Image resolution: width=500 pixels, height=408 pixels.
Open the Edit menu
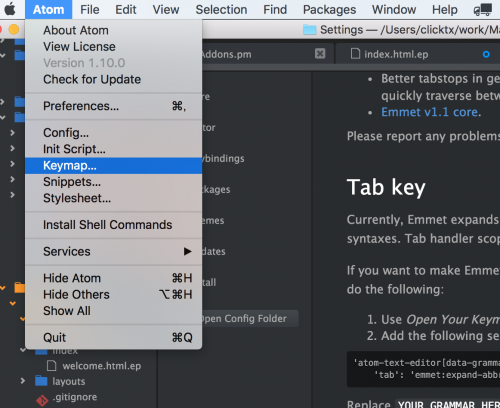(126, 10)
